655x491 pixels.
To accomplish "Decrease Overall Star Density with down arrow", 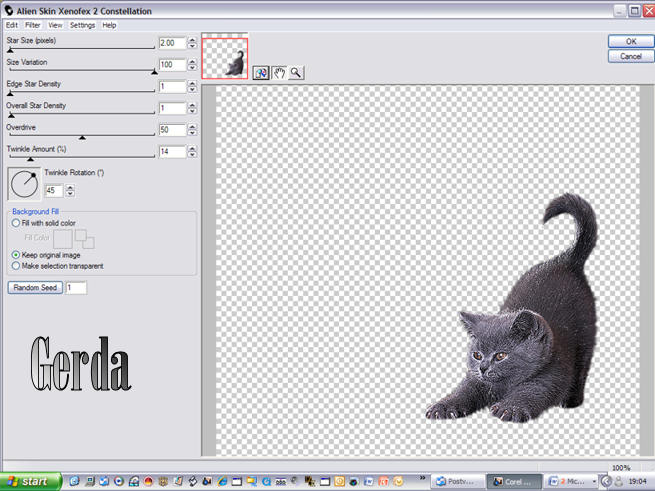I will [192, 111].
